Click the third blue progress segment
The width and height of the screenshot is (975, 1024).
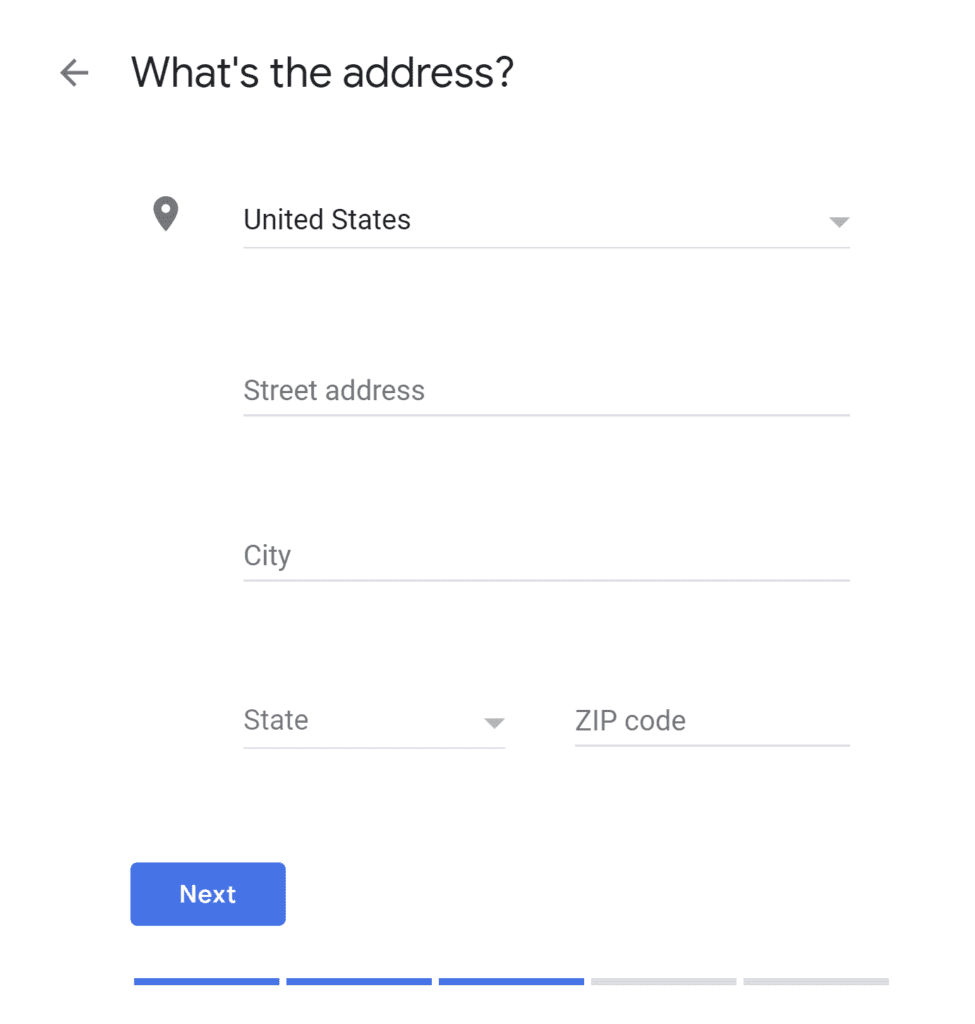tap(511, 982)
